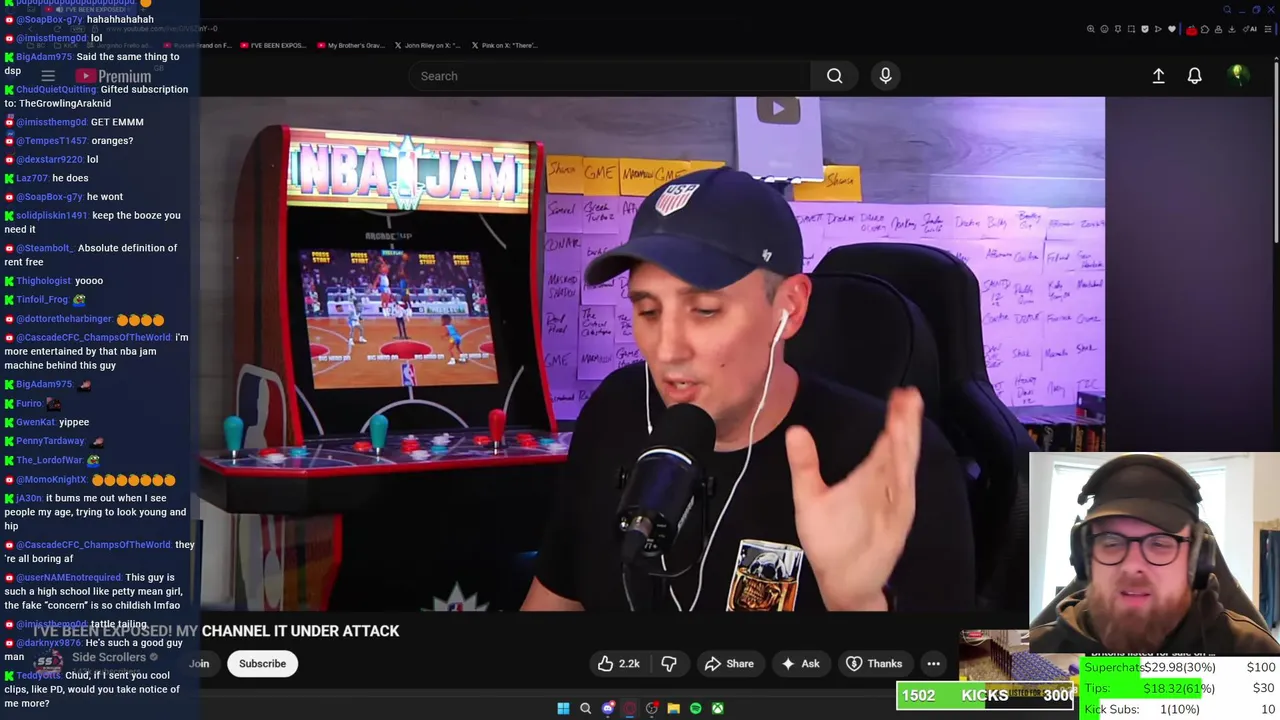
Task: Open the YouTube account avatar menu
Action: coord(1237,75)
